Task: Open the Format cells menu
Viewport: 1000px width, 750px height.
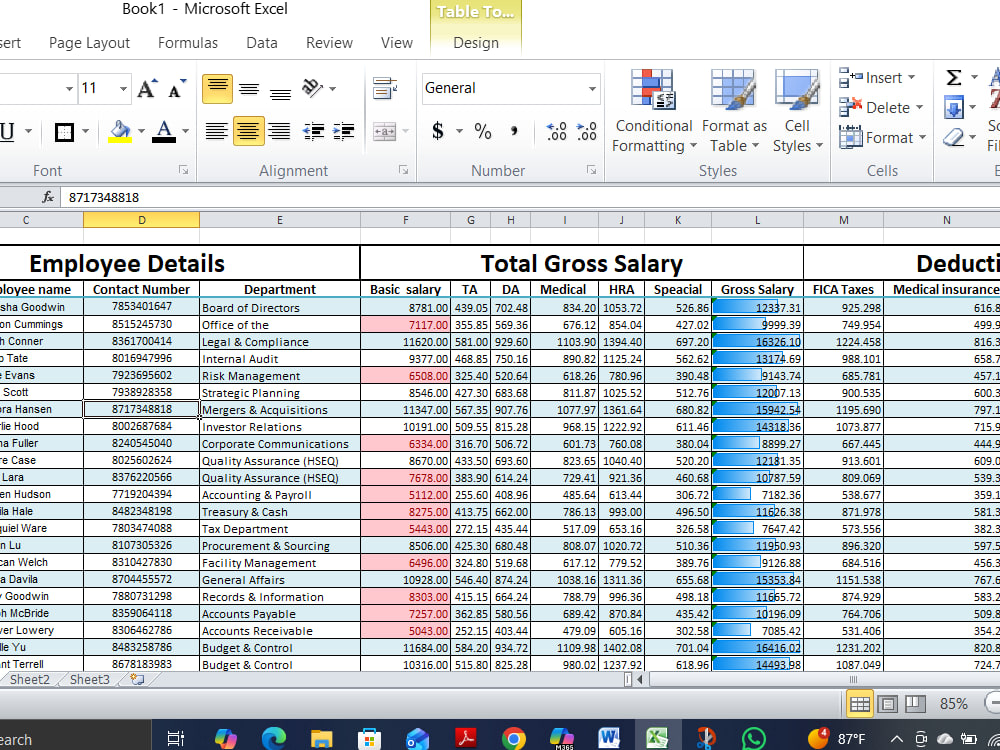Action: [883, 137]
